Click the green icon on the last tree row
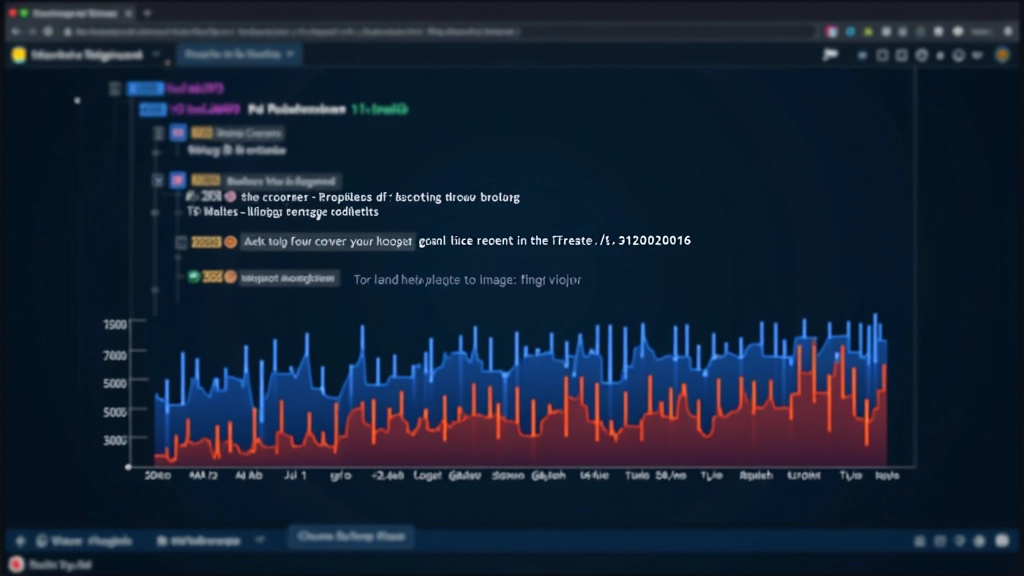This screenshot has height=576, width=1024. coord(194,277)
